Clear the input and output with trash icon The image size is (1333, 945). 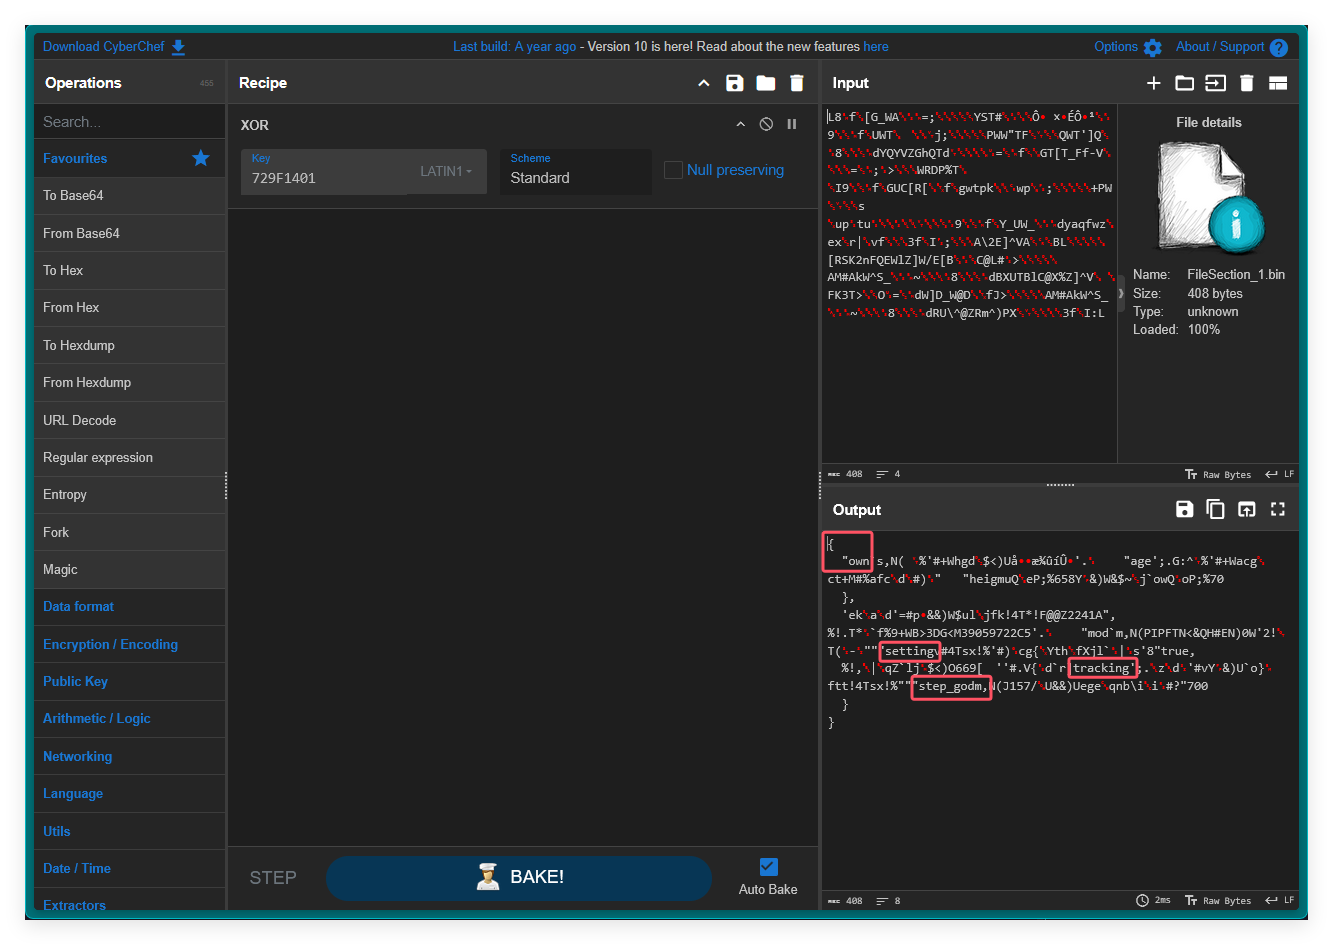tap(1247, 83)
